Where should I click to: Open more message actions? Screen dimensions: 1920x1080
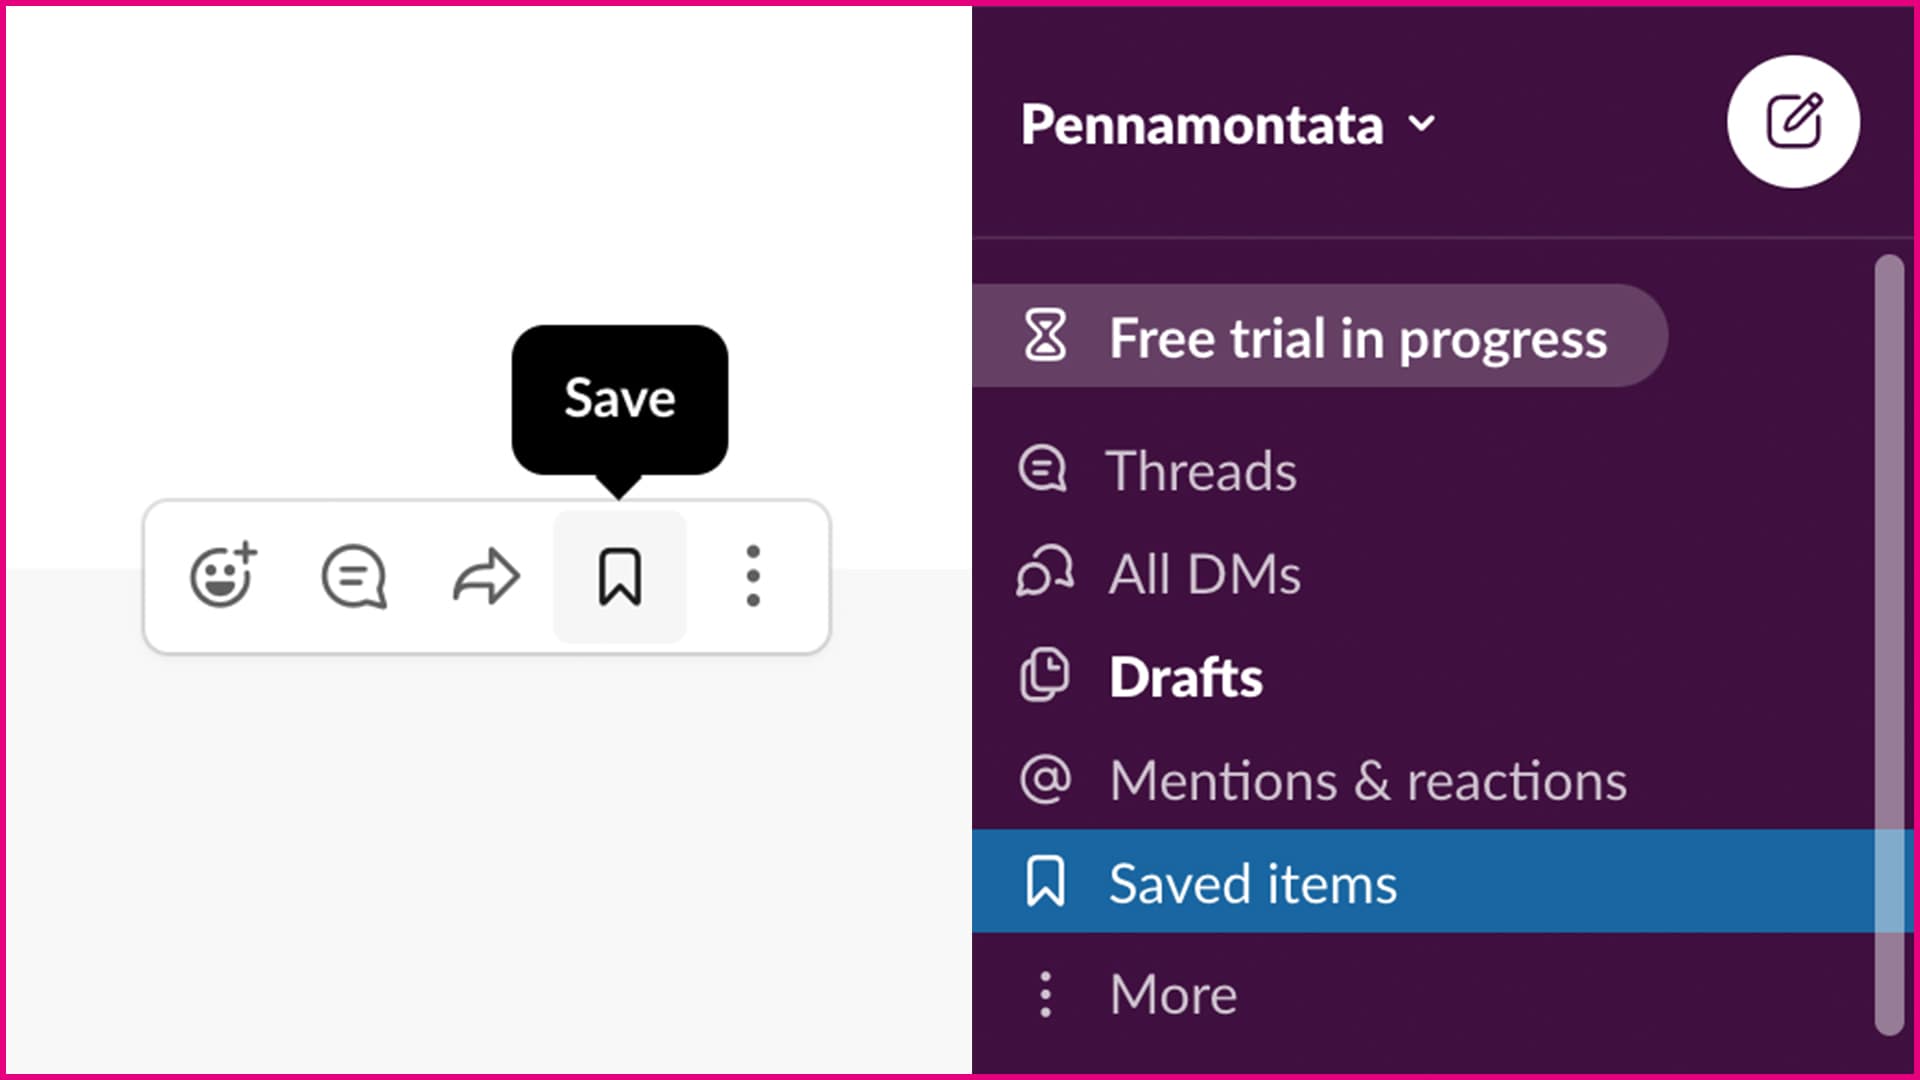coord(753,575)
